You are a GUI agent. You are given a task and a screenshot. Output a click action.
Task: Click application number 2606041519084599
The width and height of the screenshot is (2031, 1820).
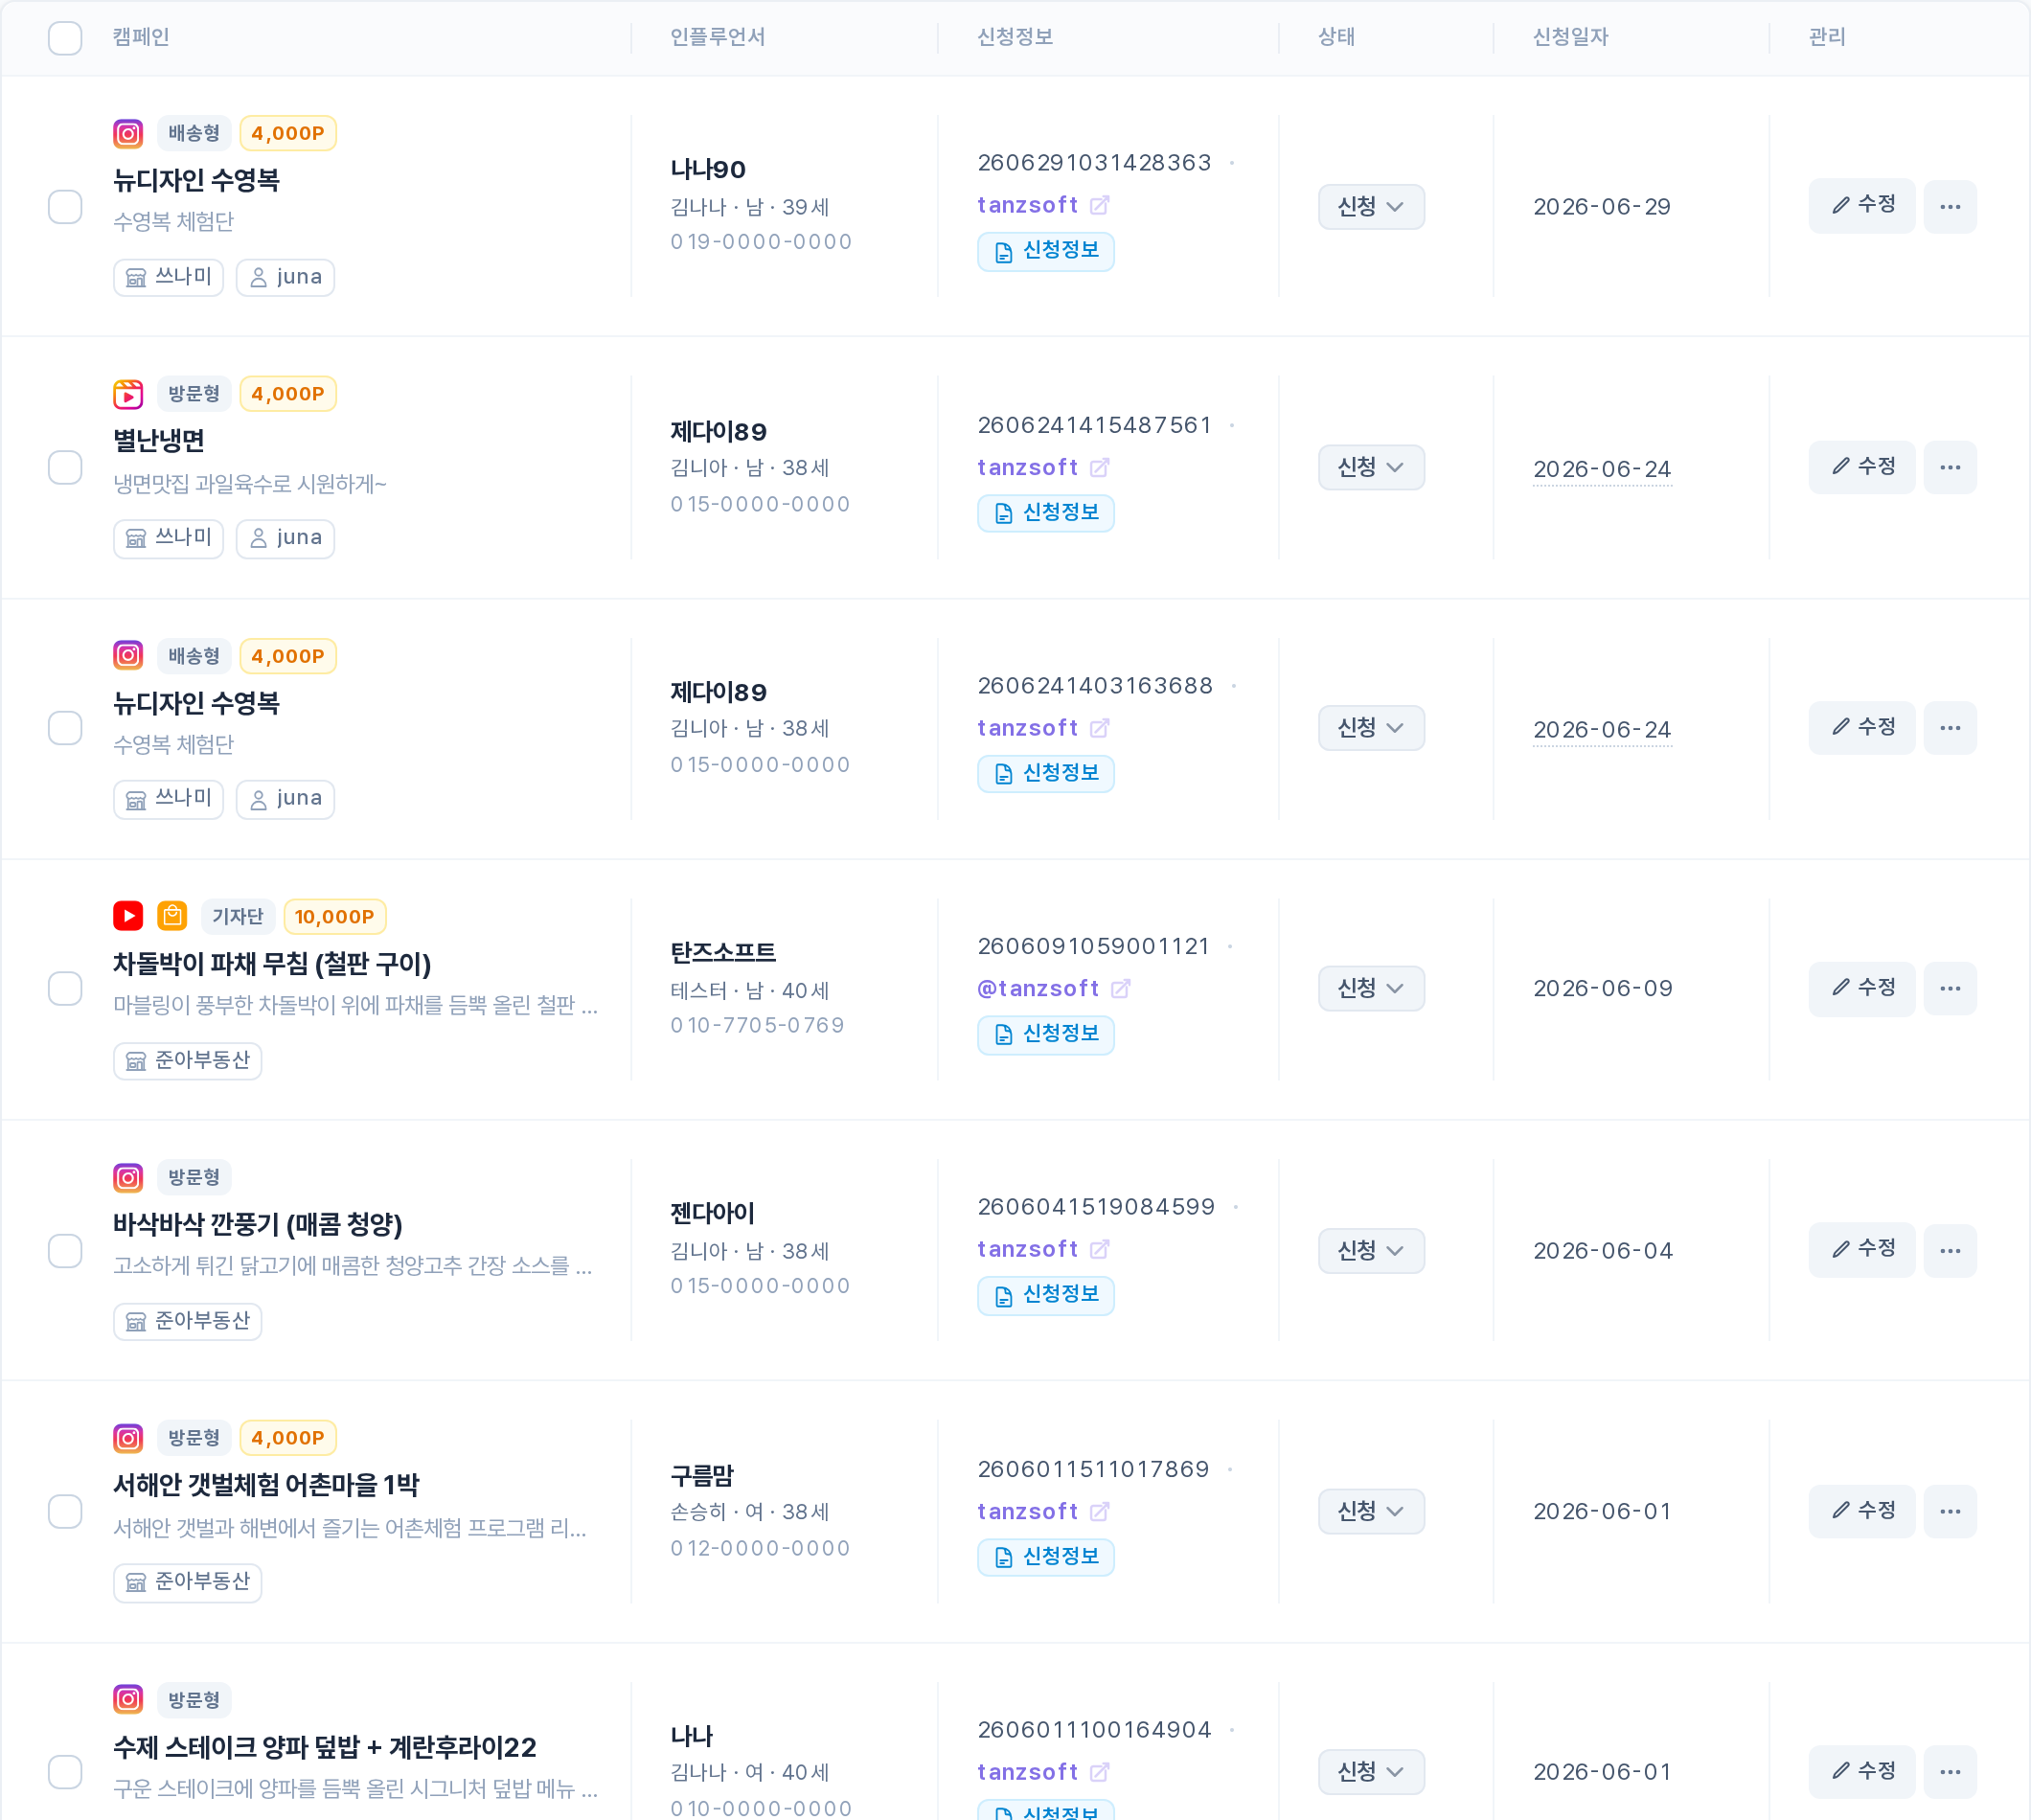[1096, 1208]
